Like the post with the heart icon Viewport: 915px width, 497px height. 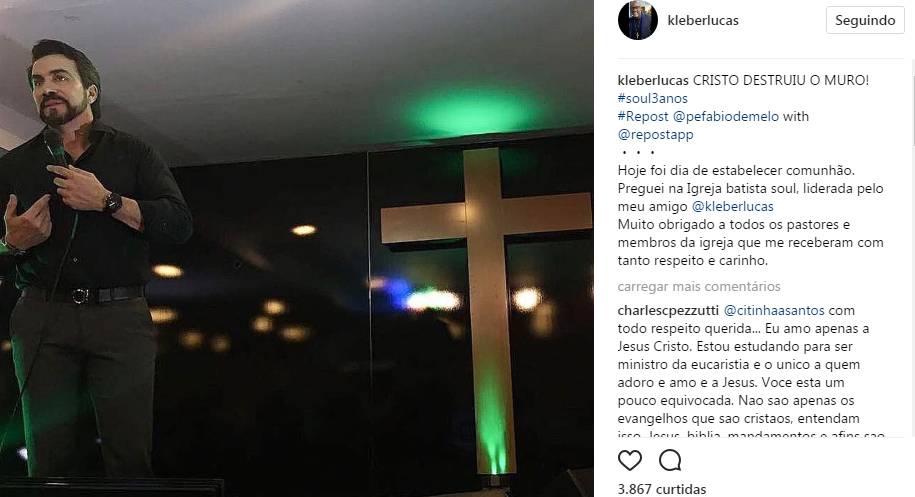[630, 460]
